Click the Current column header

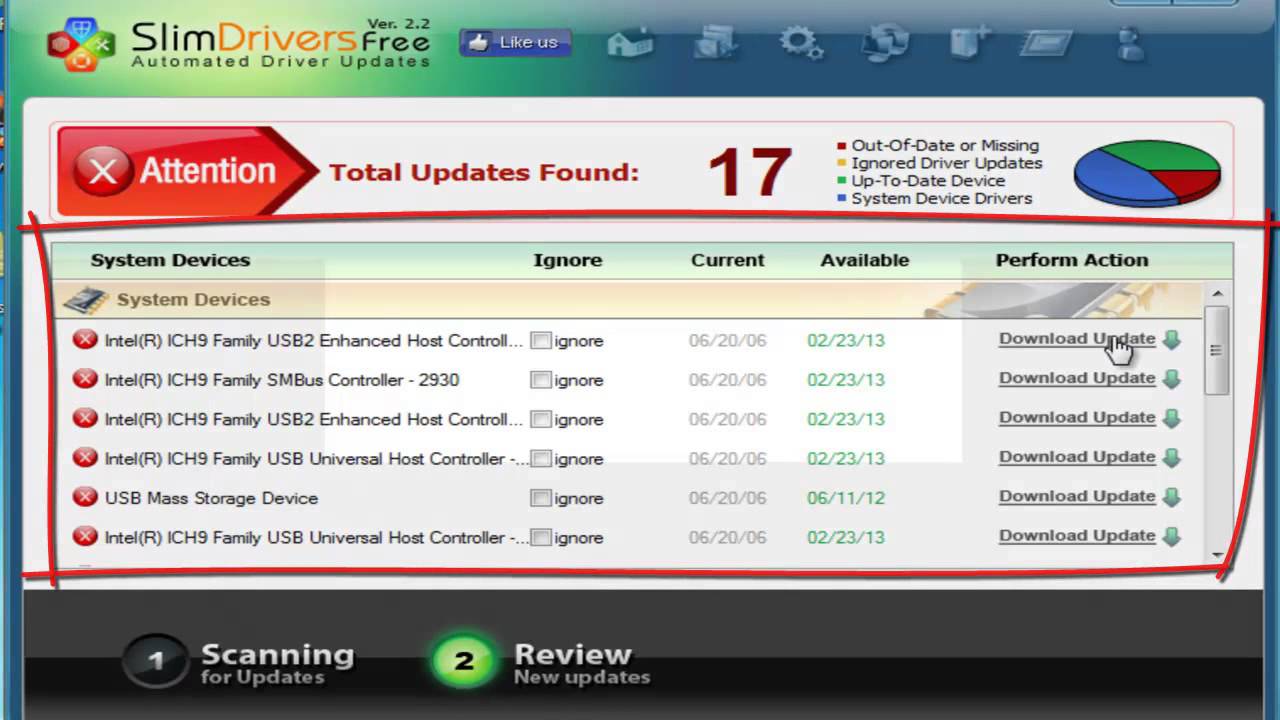pyautogui.click(x=727, y=260)
